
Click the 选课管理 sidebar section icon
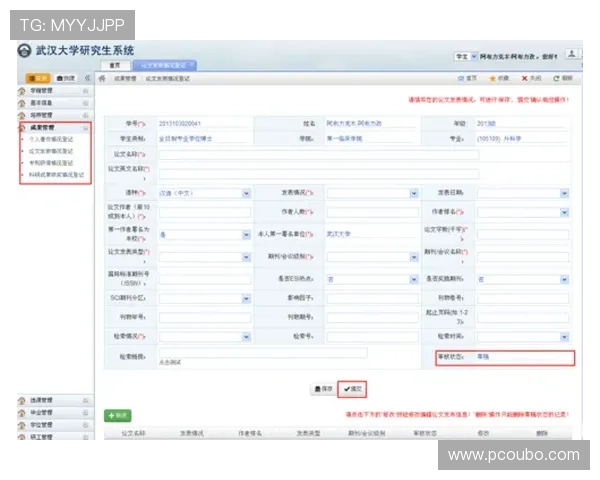coord(22,401)
